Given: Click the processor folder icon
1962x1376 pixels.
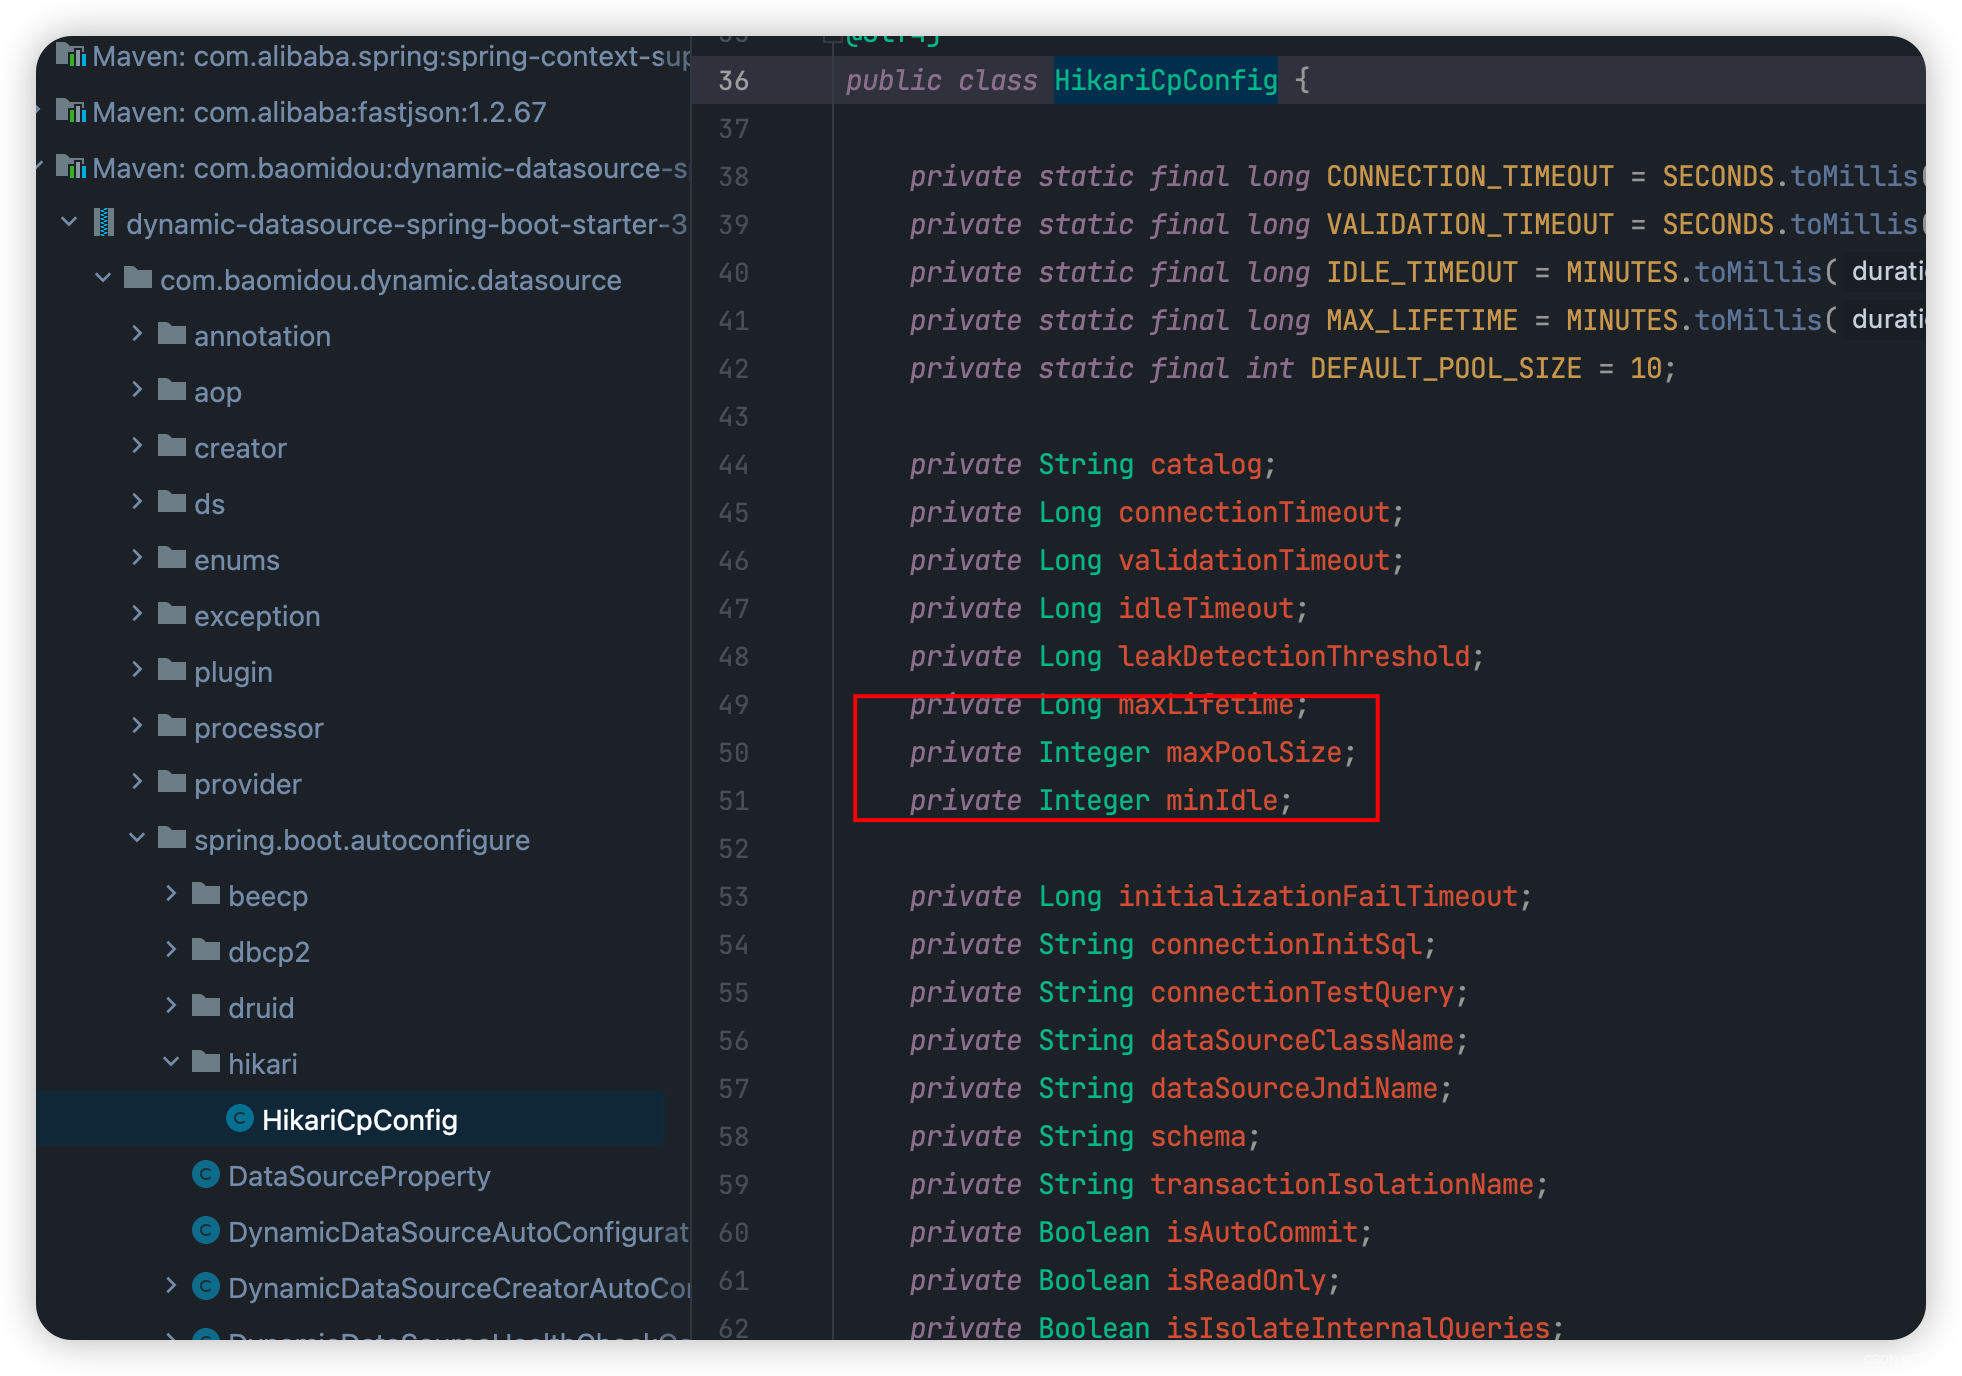Looking at the screenshot, I should [172, 726].
